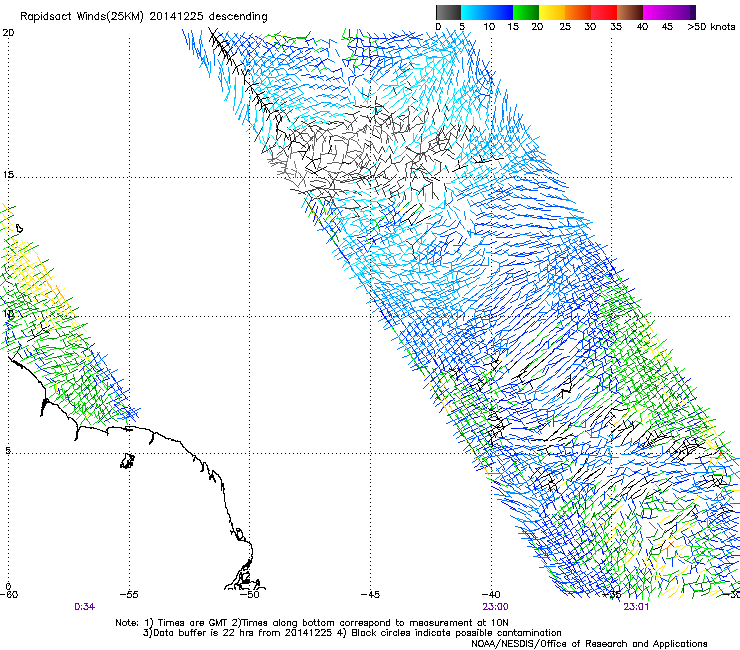Click the longitude '-40' axis label
Image resolution: width=740 pixels, height=650 pixels.
491,595
